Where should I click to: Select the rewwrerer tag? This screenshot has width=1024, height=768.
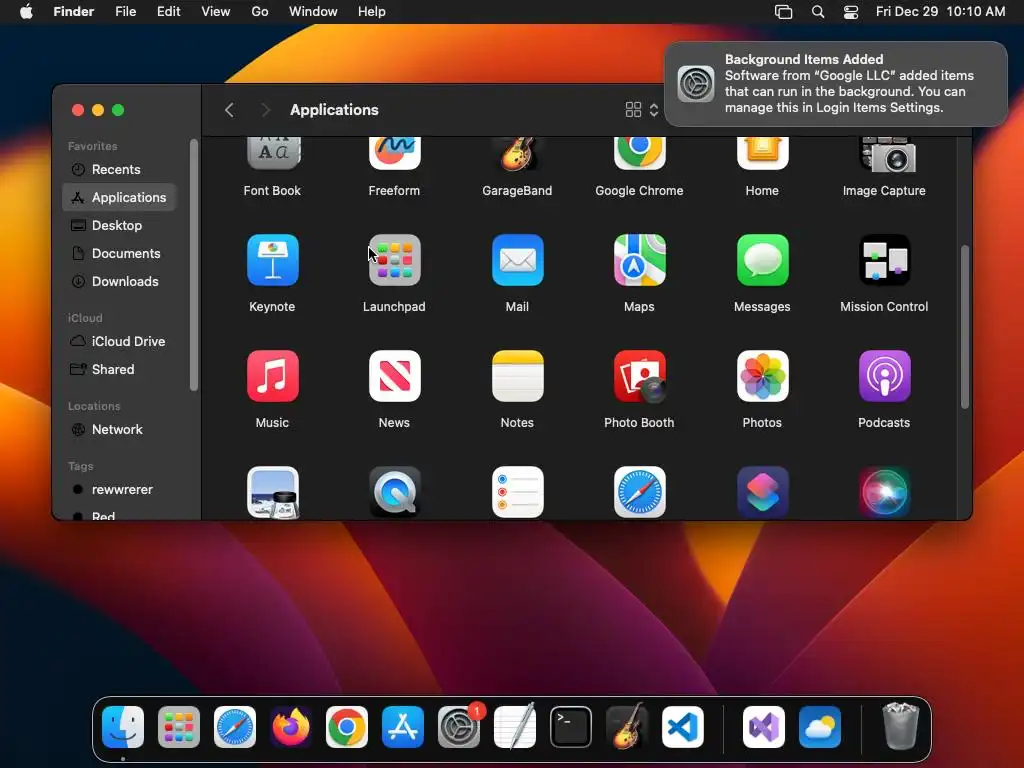pyautogui.click(x=119, y=490)
